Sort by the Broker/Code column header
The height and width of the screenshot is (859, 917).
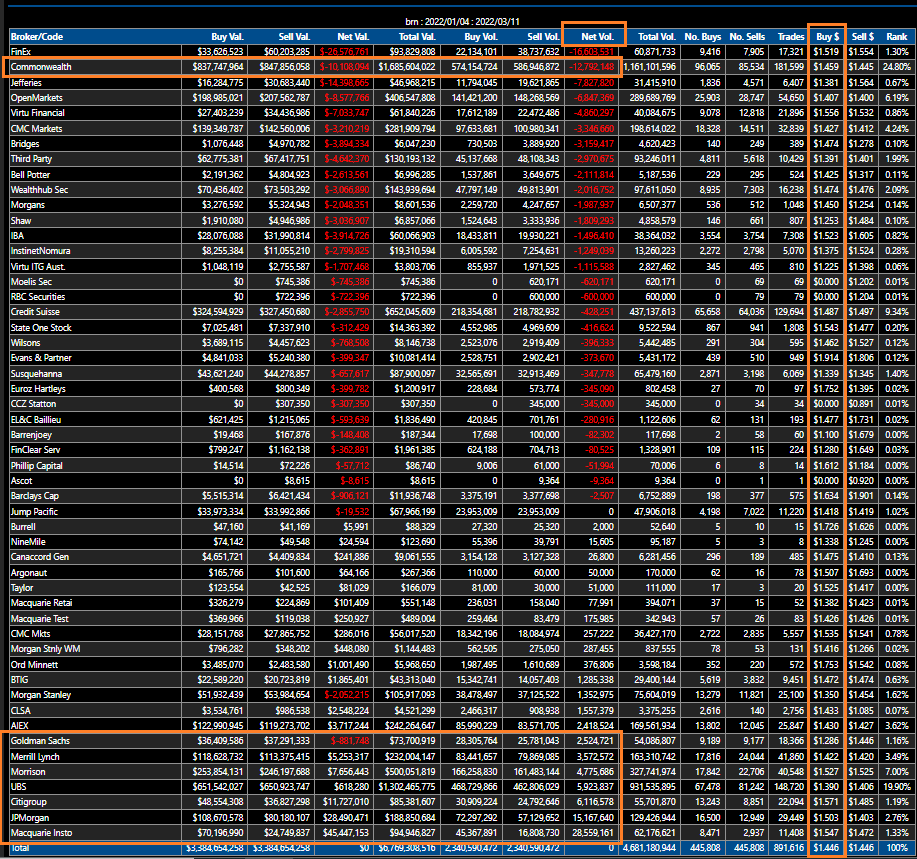click(38, 36)
